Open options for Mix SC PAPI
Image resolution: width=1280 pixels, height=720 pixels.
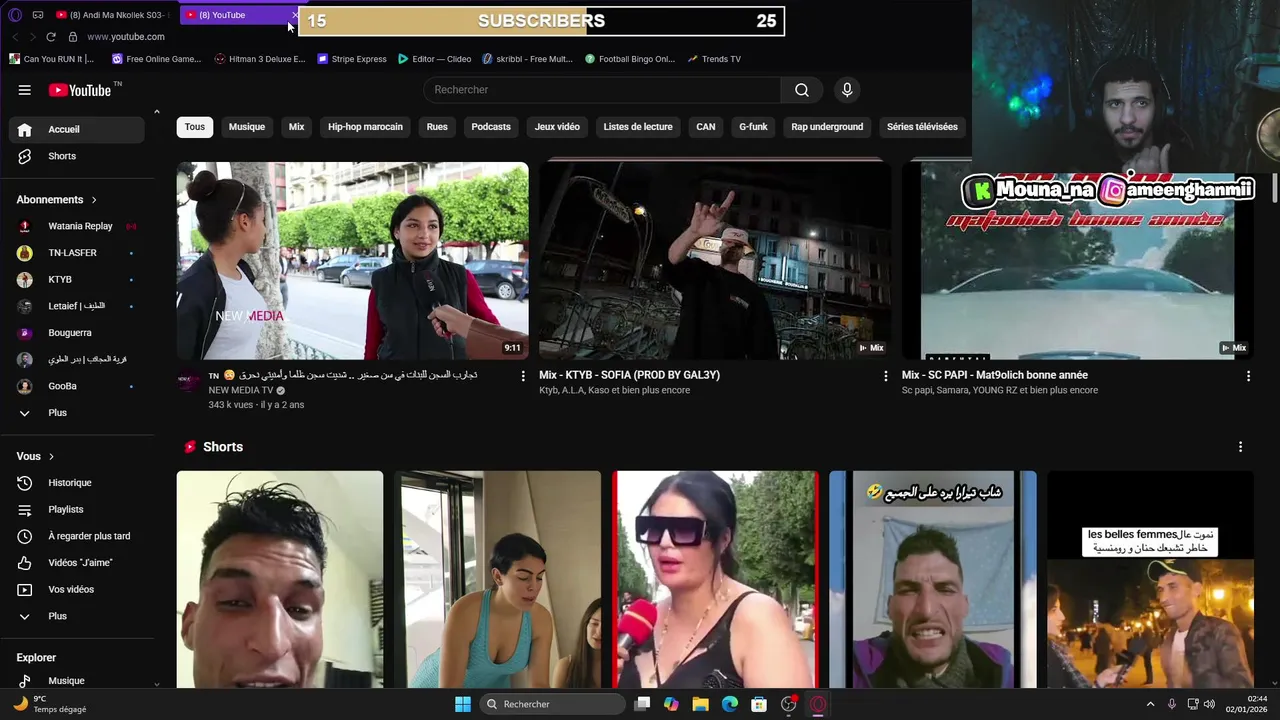(1248, 376)
